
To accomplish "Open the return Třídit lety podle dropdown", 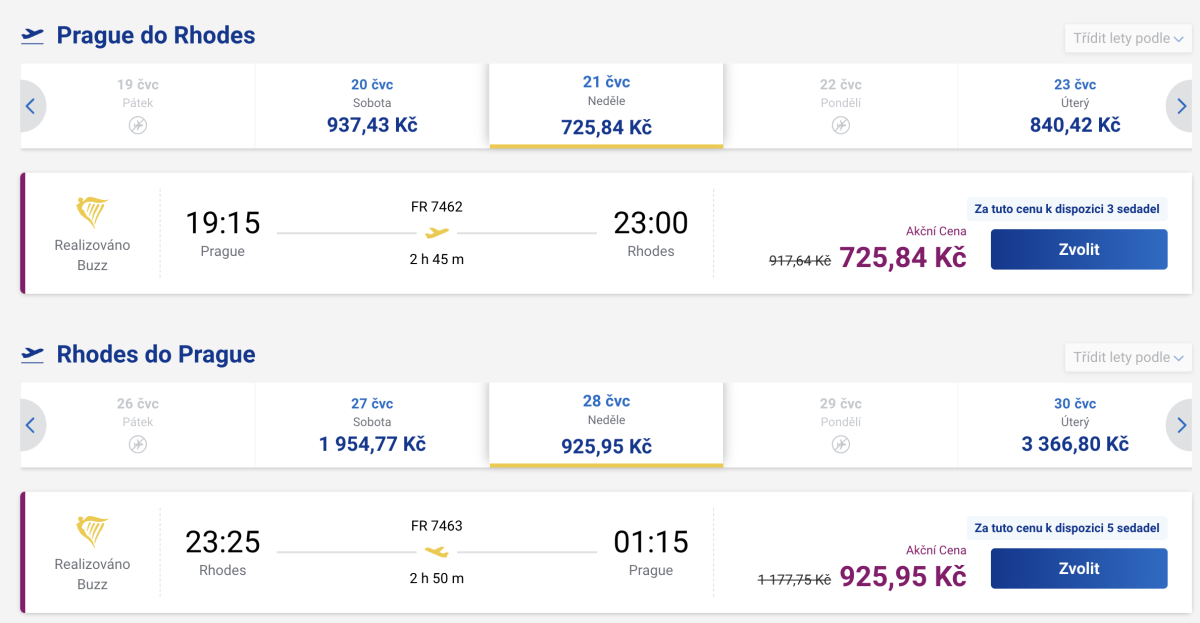I will tap(1127, 357).
